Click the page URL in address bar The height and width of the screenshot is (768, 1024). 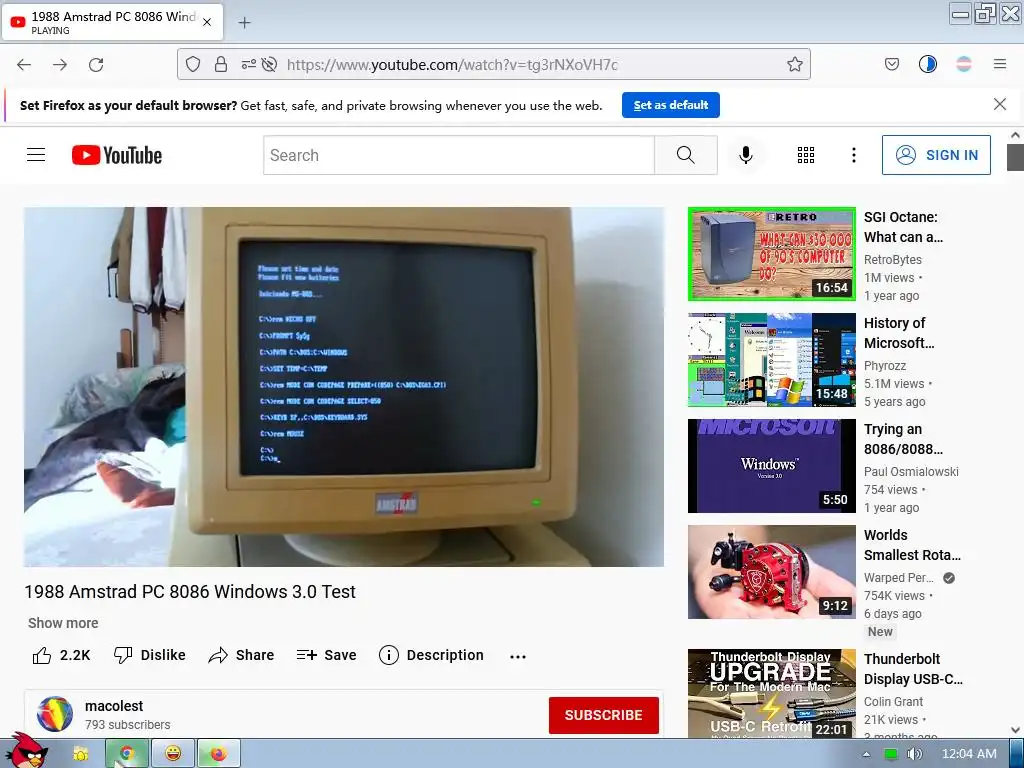coord(452,65)
